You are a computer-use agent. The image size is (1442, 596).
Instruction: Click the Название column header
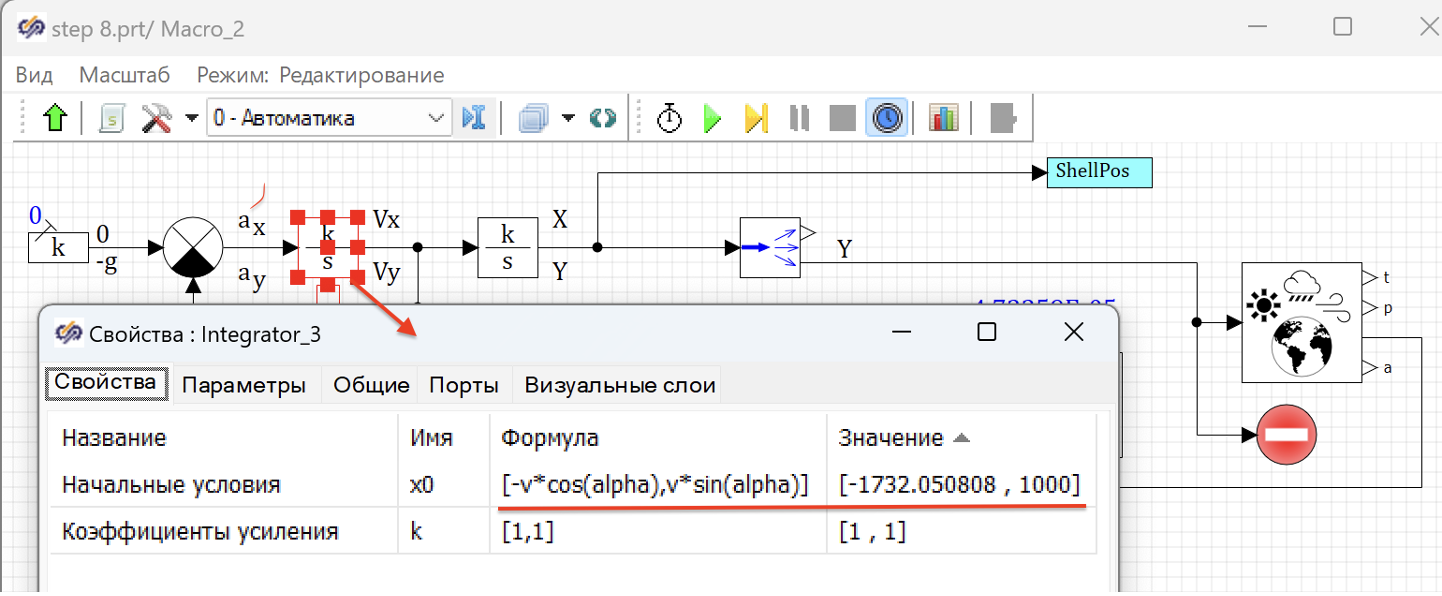point(224,438)
